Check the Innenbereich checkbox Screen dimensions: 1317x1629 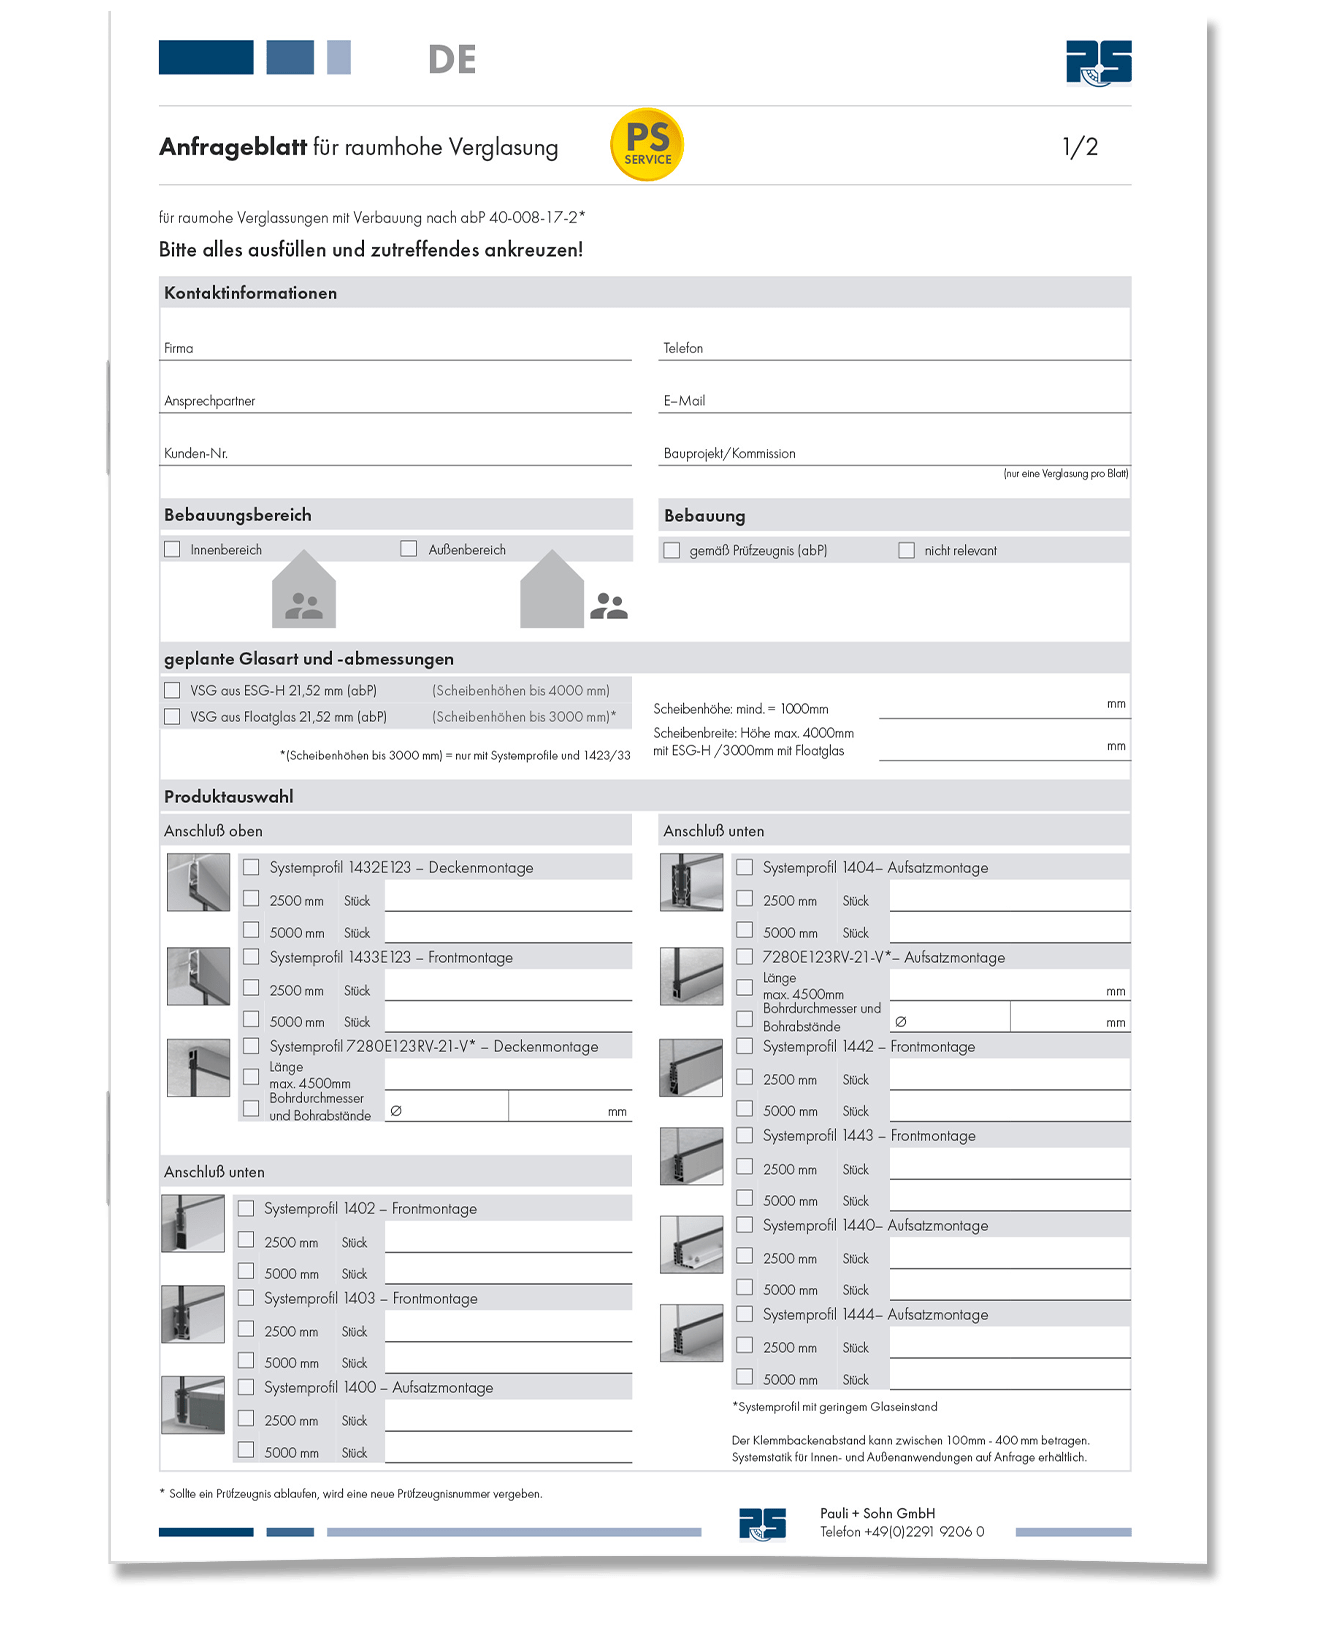[173, 549]
